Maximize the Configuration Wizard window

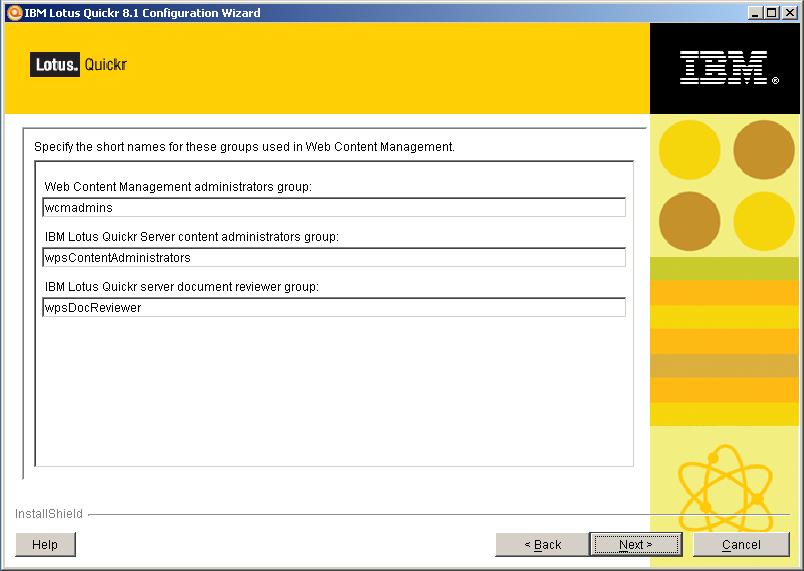click(771, 13)
